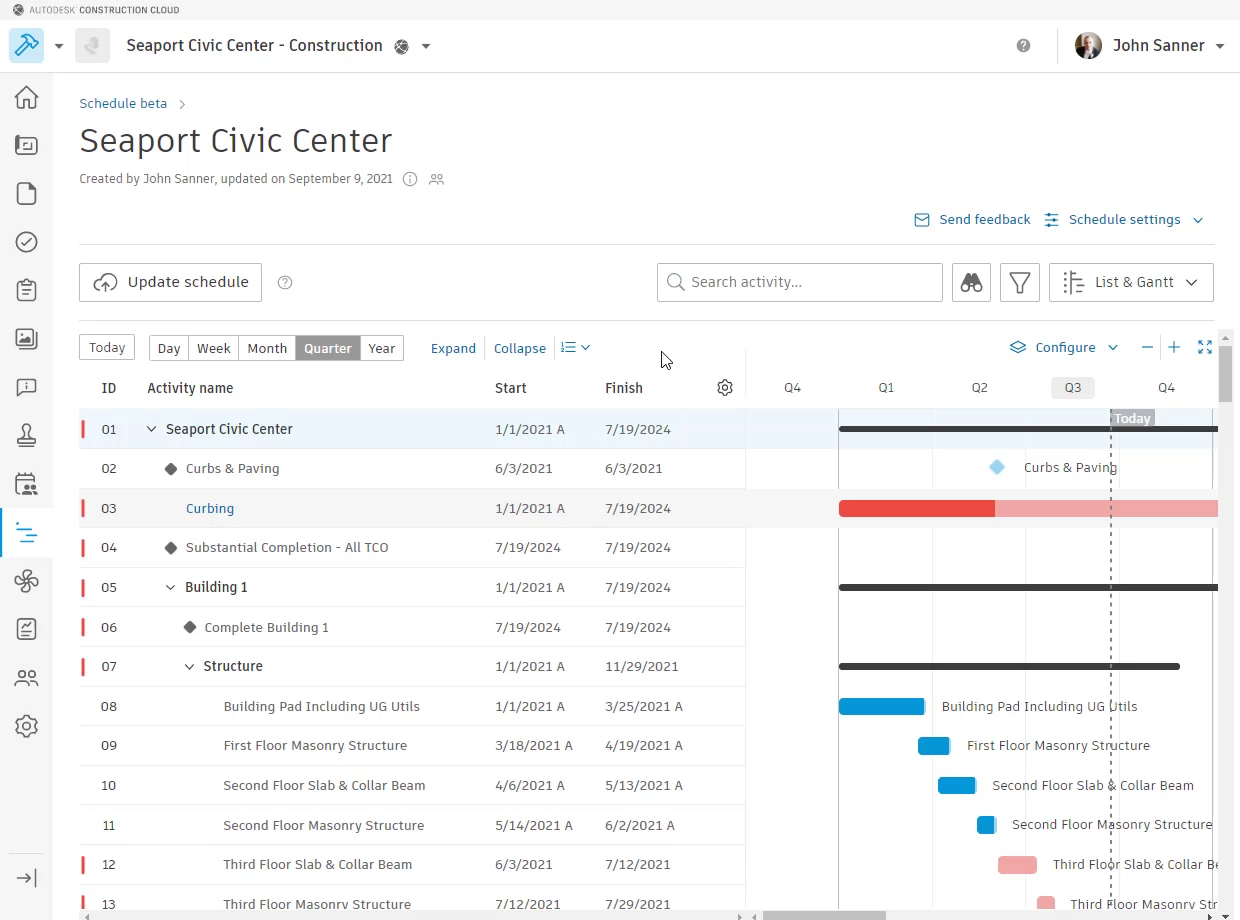Switch time scale to Day

(169, 348)
